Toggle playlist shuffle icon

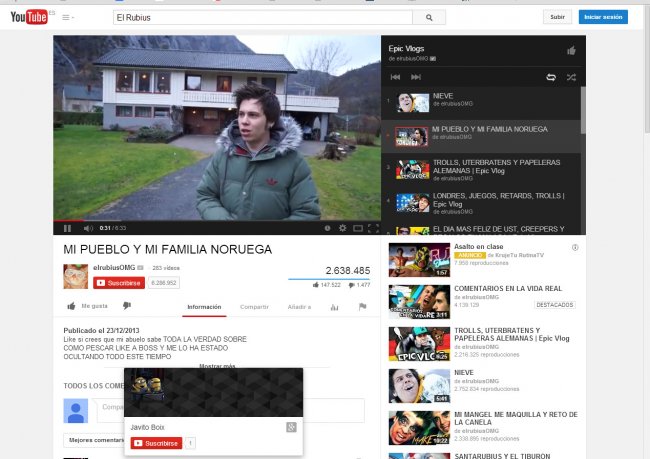click(x=571, y=77)
